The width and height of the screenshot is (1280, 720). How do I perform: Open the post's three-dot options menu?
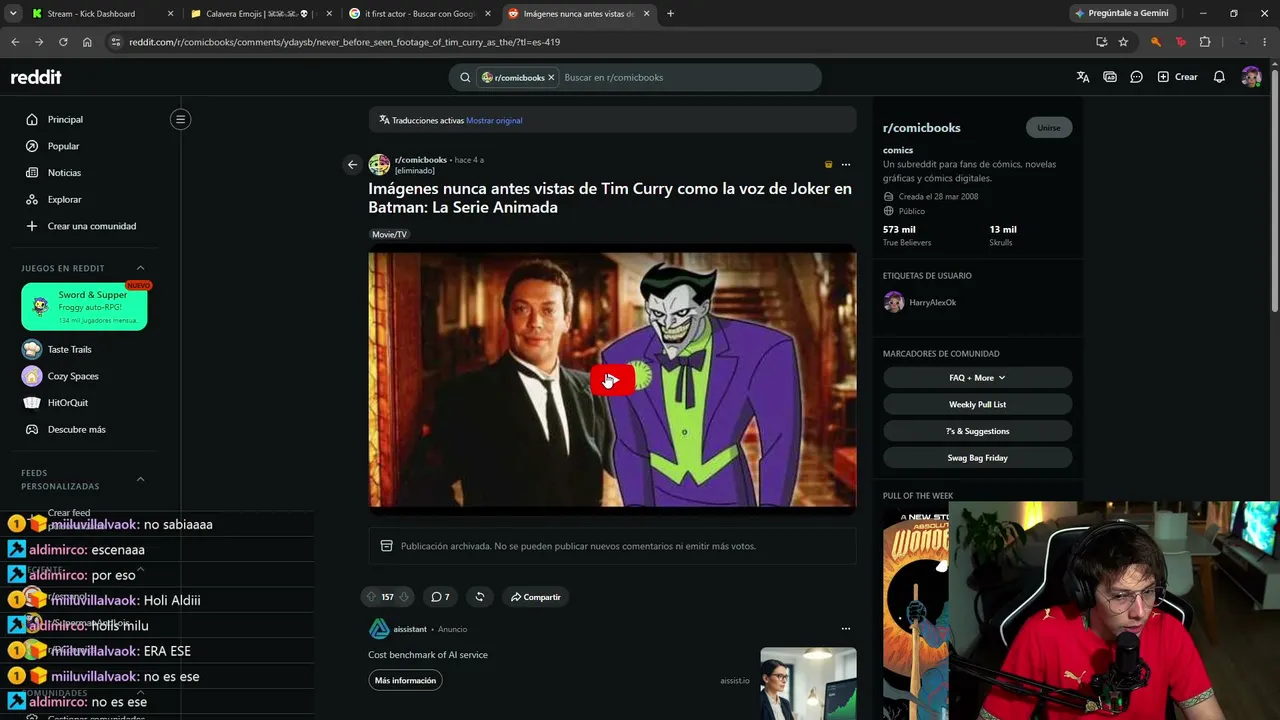tap(845, 165)
